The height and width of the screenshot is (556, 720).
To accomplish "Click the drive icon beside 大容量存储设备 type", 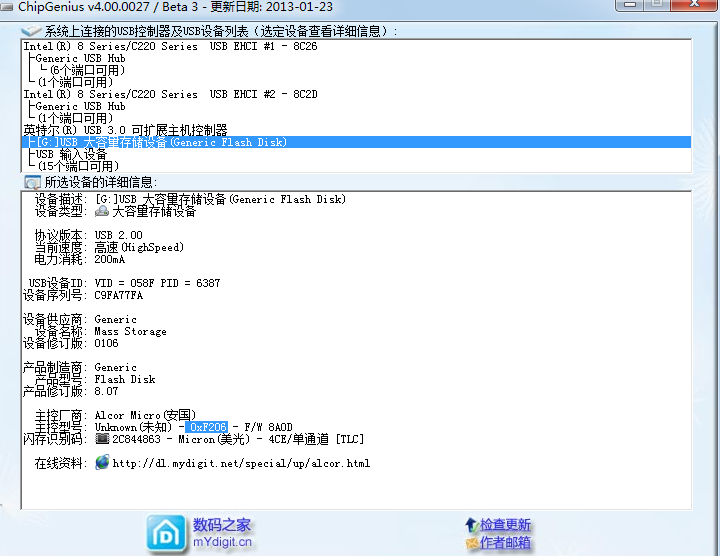I will (x=102, y=211).
